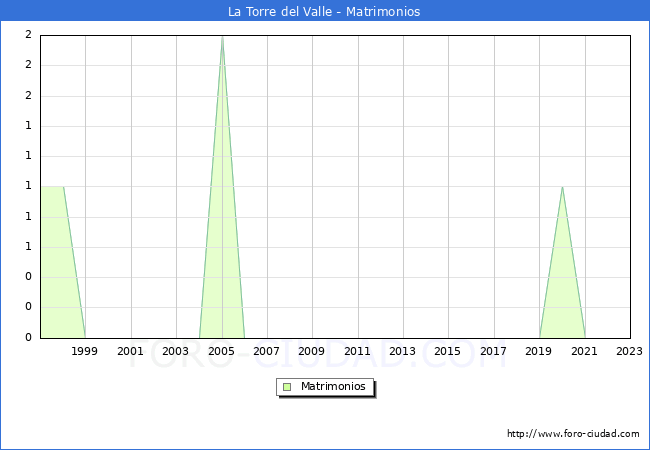Select the 2023 x-axis year label
The height and width of the screenshot is (450, 650).
[630, 351]
